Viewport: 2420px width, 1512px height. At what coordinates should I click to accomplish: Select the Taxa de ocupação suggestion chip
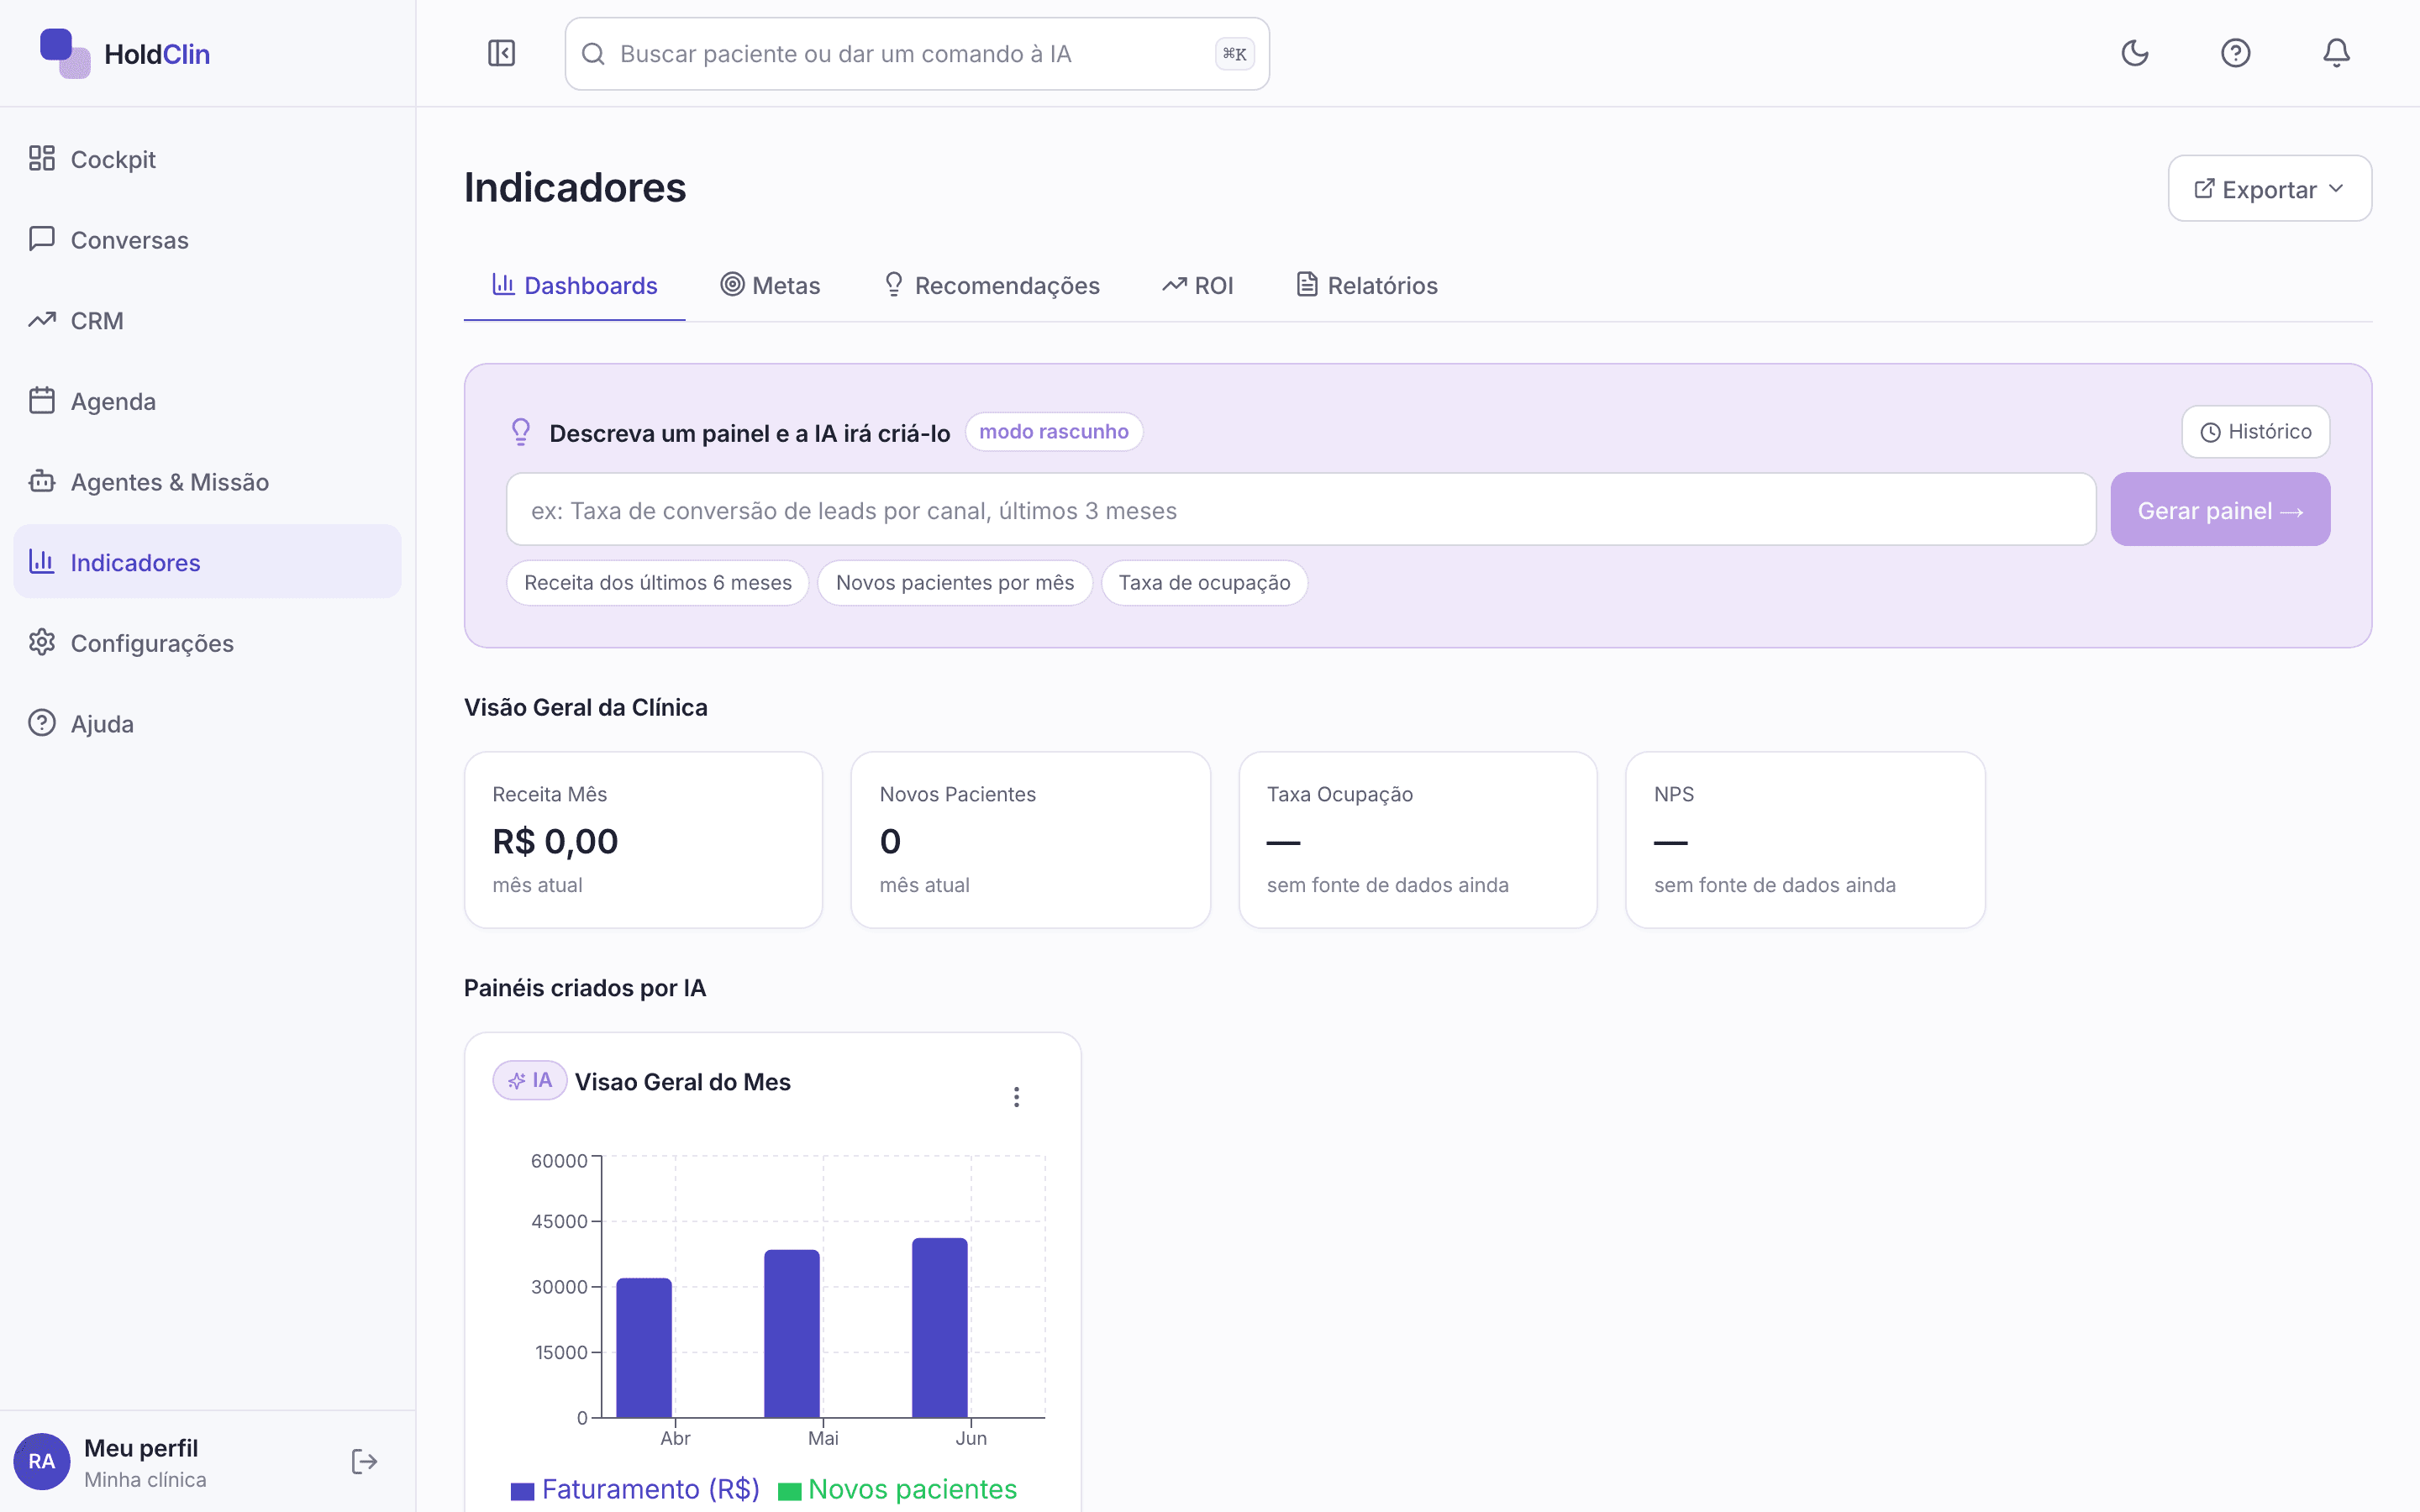pyautogui.click(x=1204, y=583)
